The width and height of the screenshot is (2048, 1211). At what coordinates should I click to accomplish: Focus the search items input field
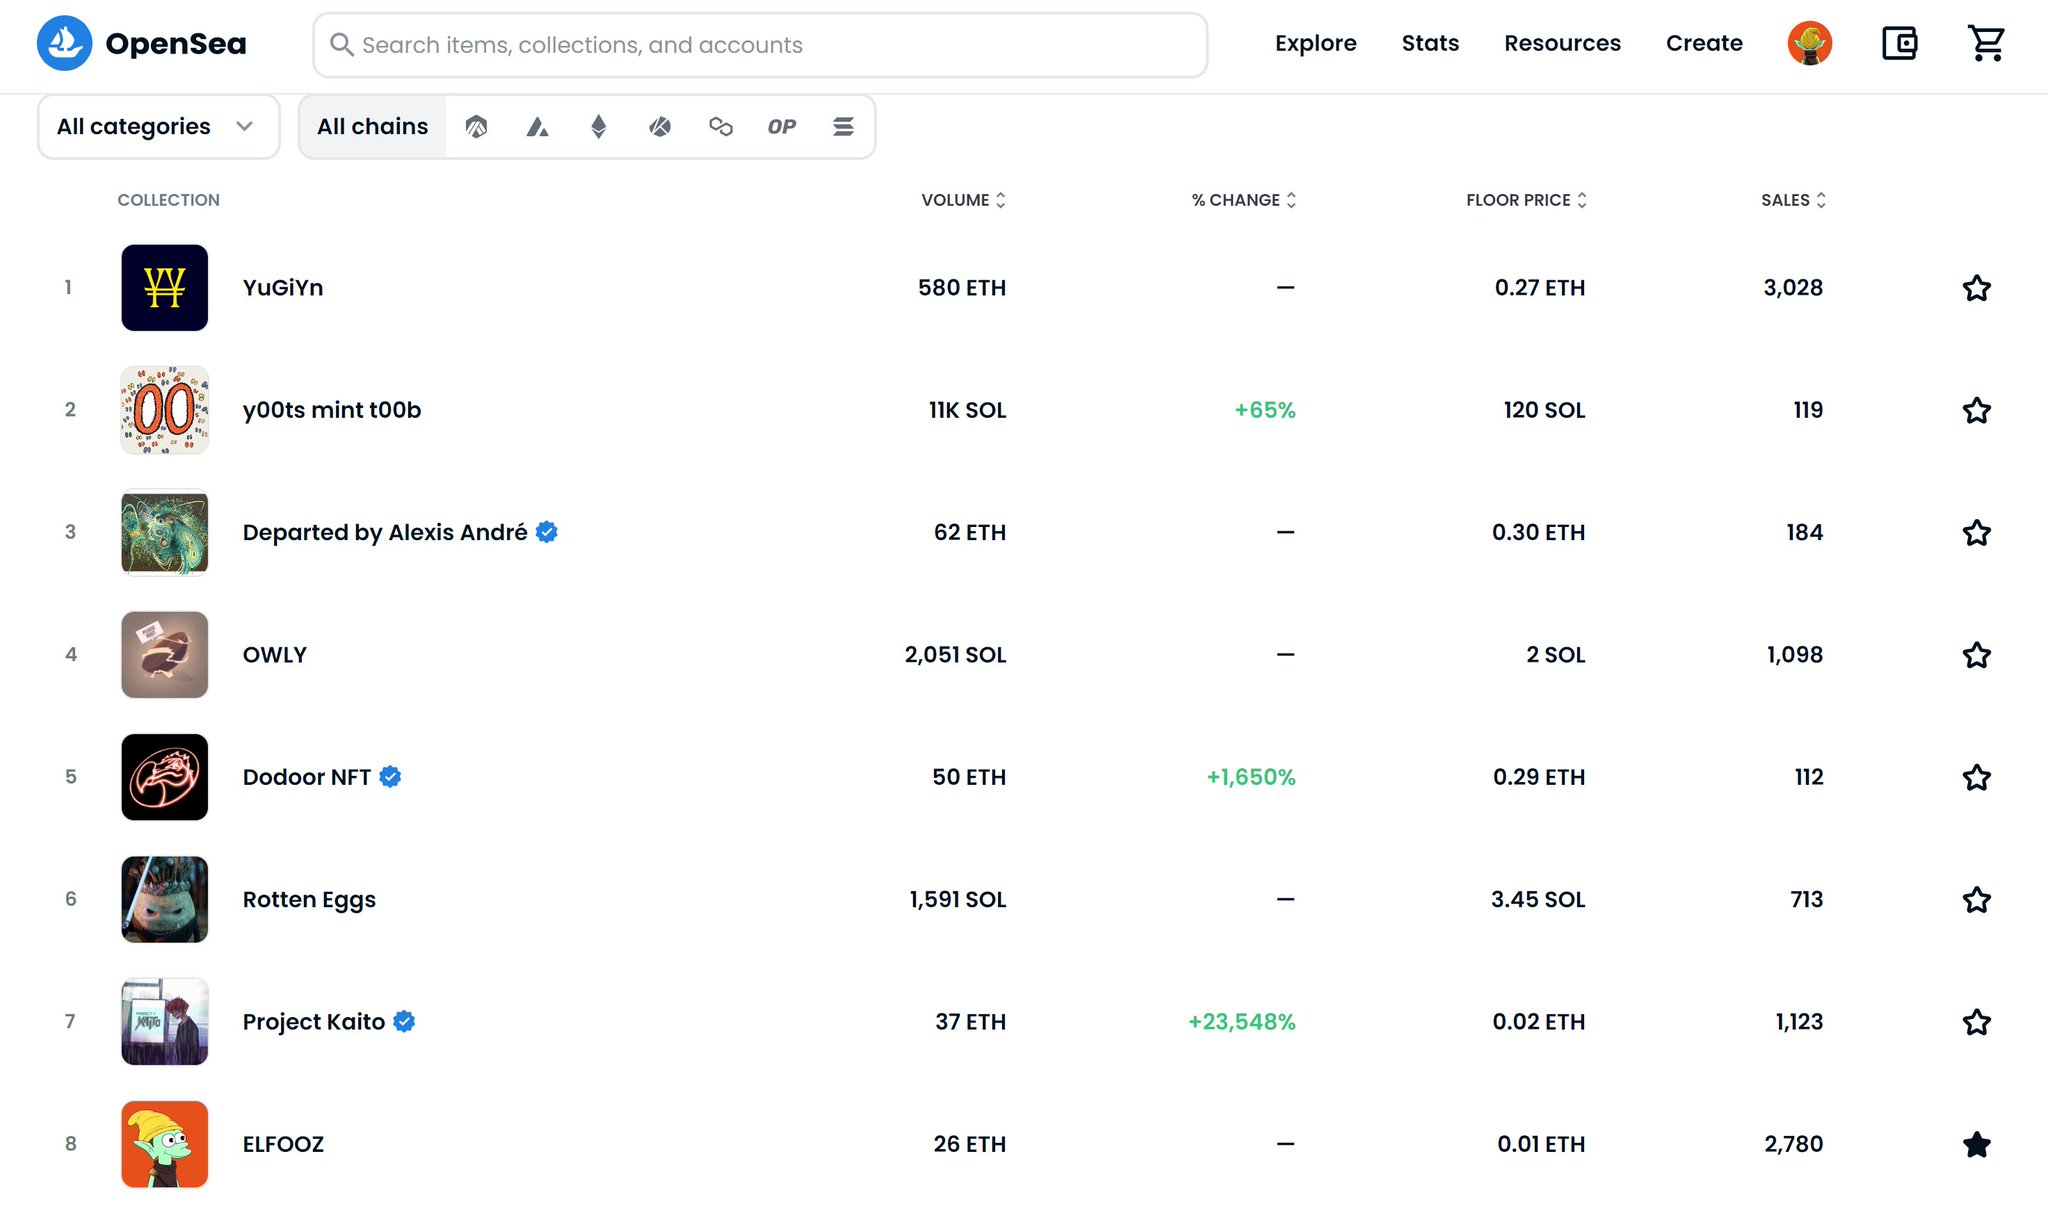tap(760, 45)
